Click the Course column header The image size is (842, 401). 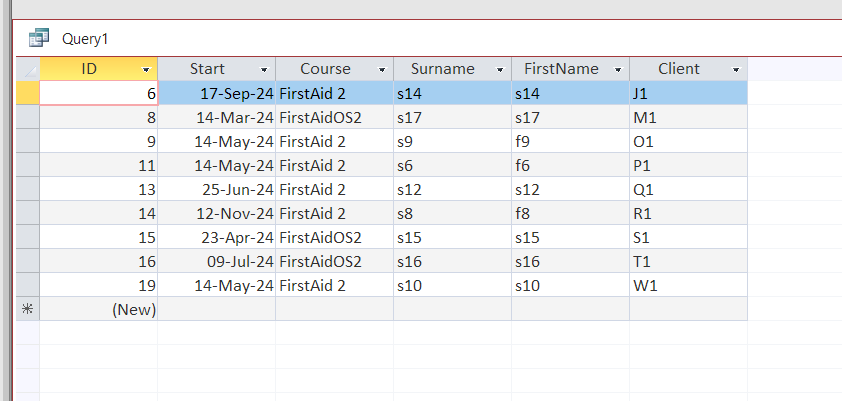pyautogui.click(x=326, y=69)
